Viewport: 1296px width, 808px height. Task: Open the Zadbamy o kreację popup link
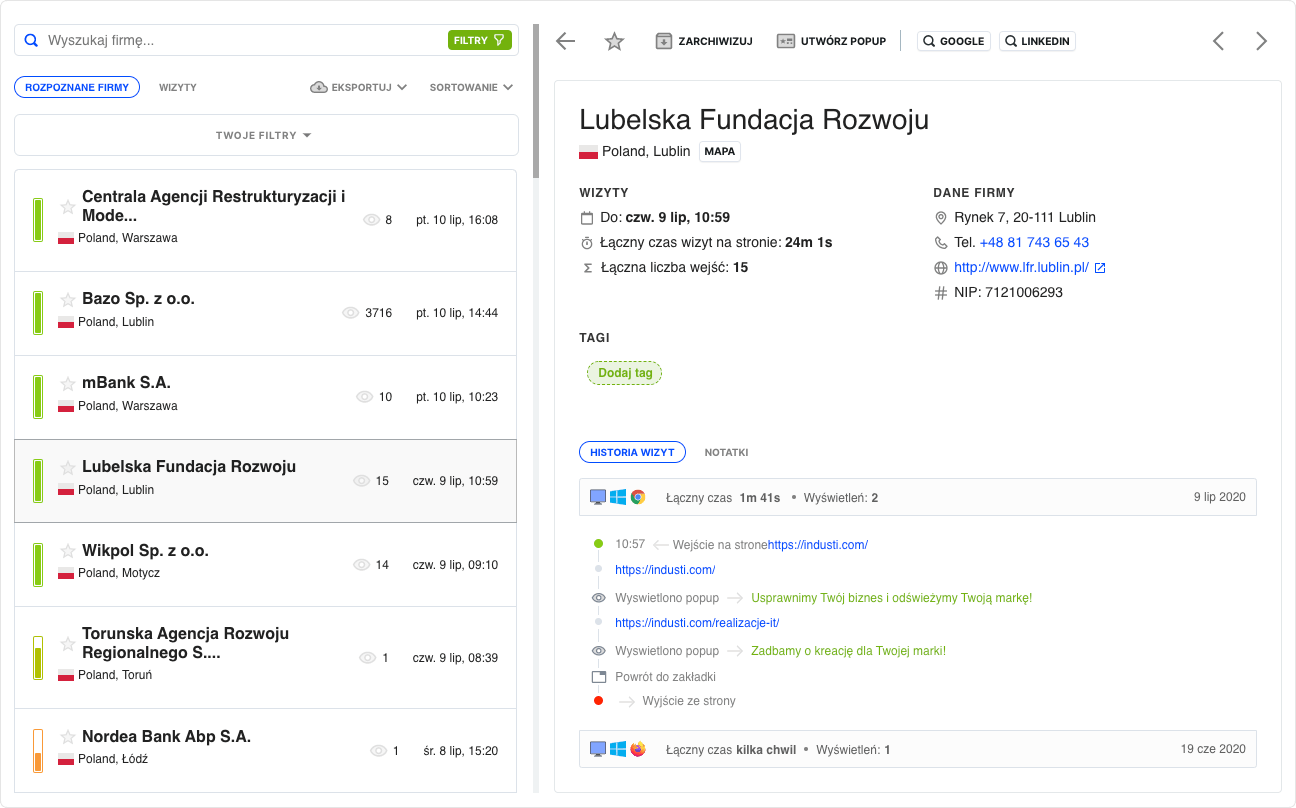[x=849, y=651]
